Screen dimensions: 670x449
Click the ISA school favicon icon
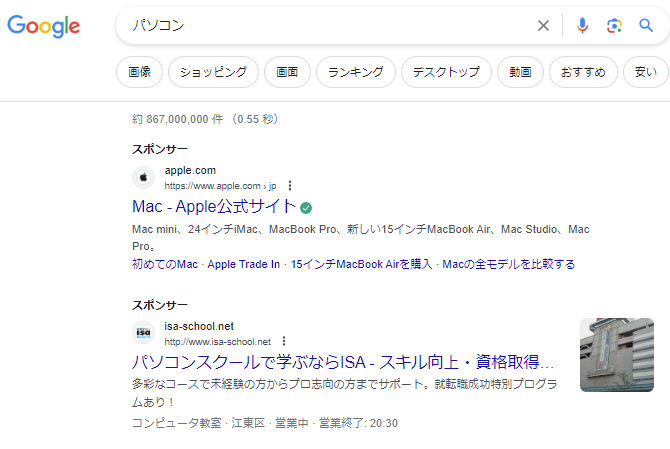(x=144, y=333)
